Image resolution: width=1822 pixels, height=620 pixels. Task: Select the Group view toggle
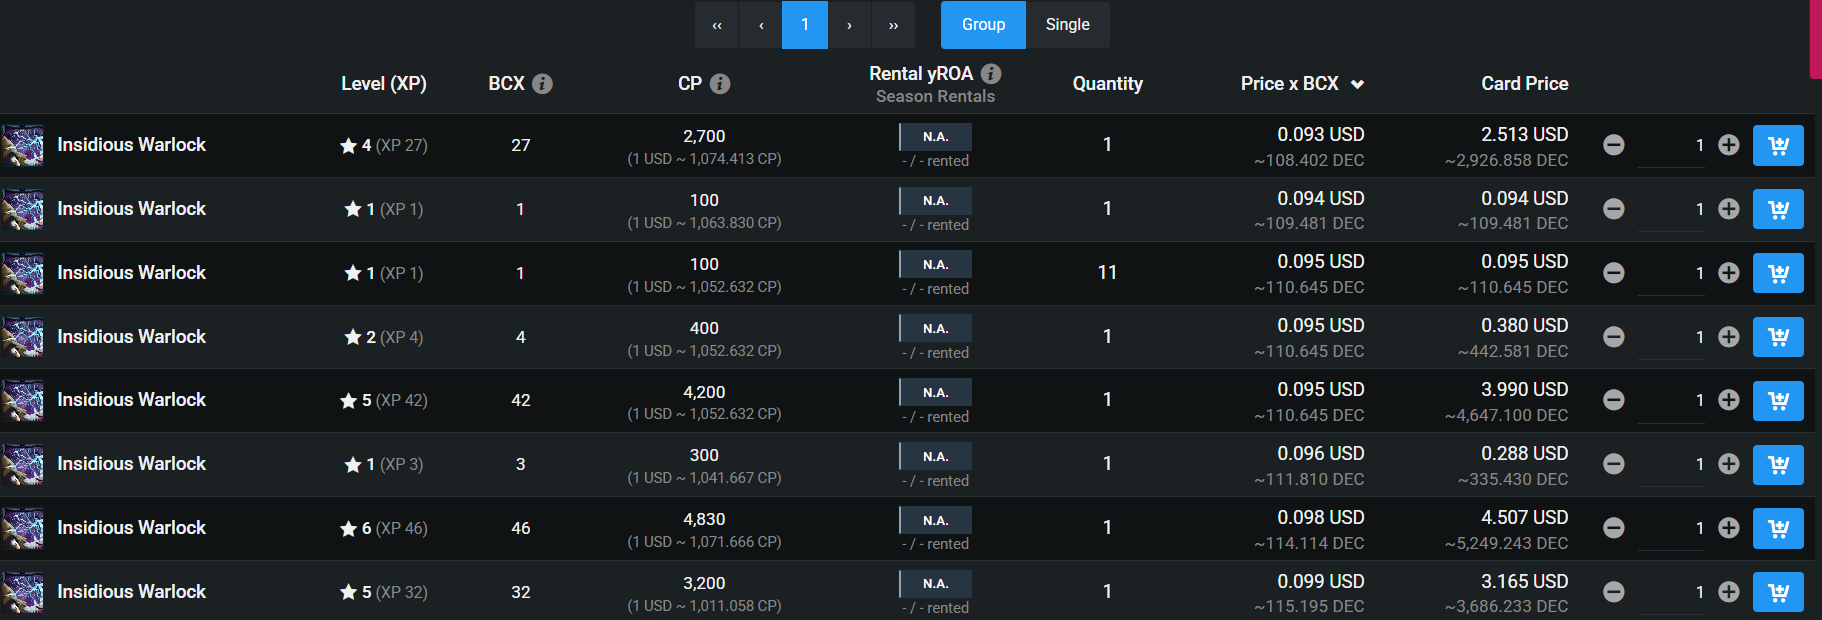(x=983, y=25)
